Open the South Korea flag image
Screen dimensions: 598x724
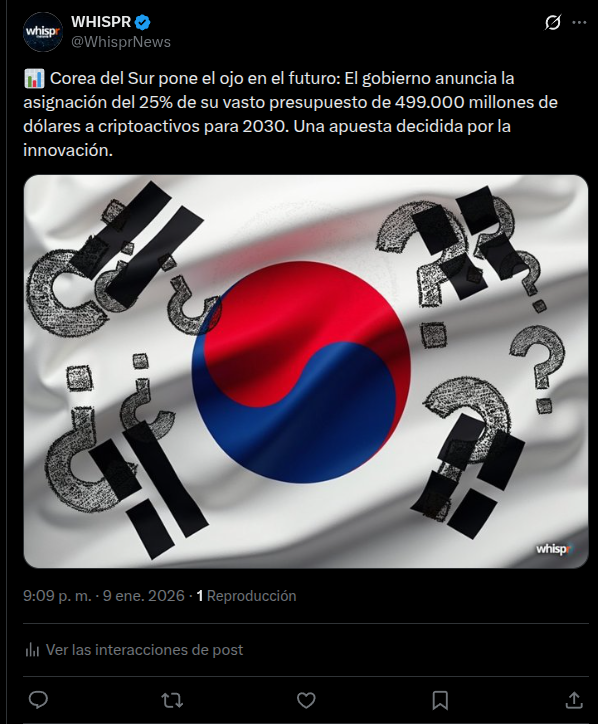(306, 371)
